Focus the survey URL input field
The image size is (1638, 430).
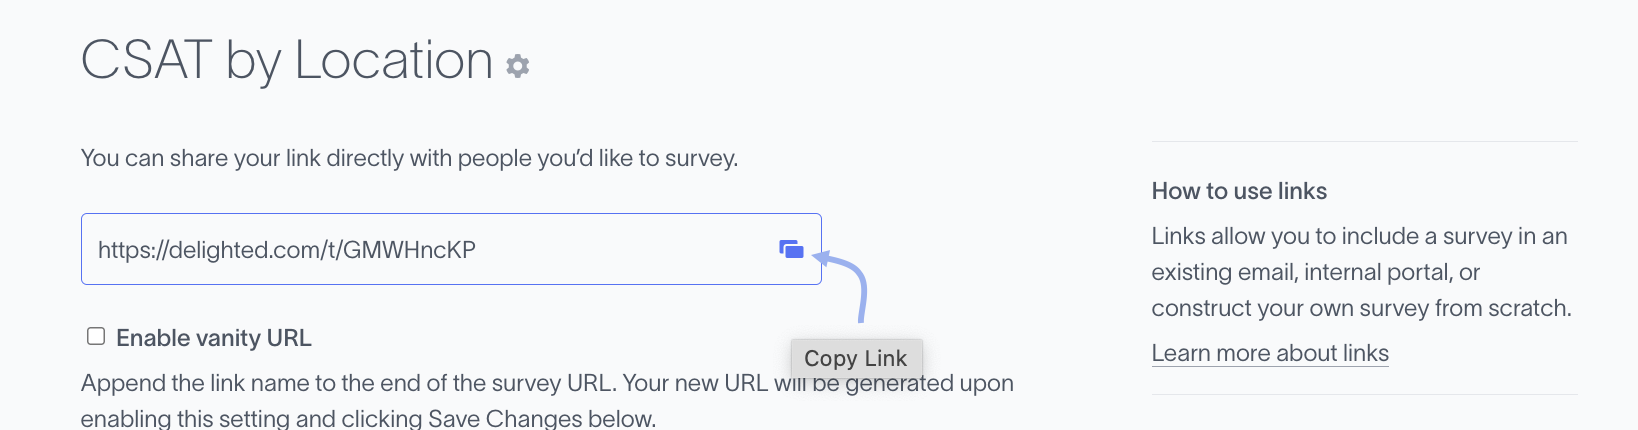click(x=451, y=249)
